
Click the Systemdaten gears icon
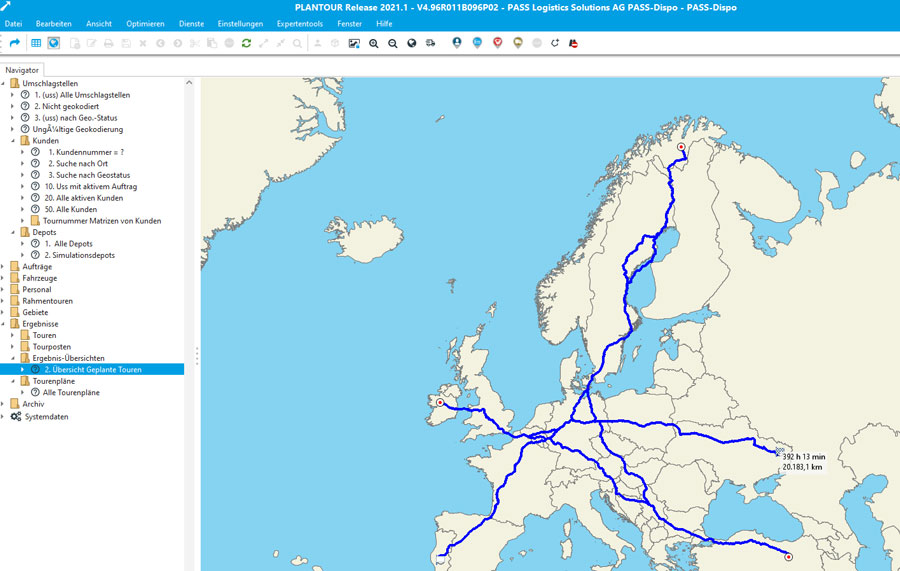coord(15,417)
